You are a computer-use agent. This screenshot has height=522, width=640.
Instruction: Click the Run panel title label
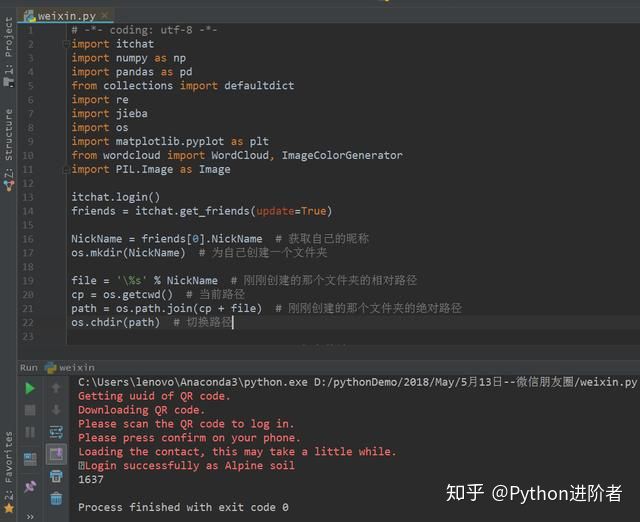click(29, 368)
